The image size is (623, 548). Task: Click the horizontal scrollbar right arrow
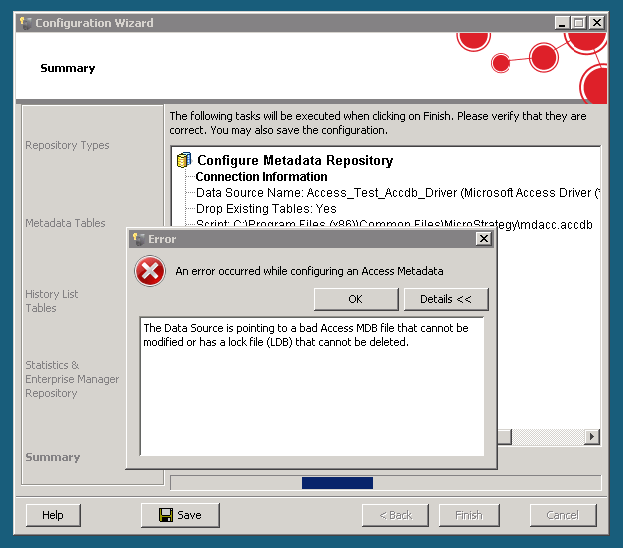click(592, 436)
